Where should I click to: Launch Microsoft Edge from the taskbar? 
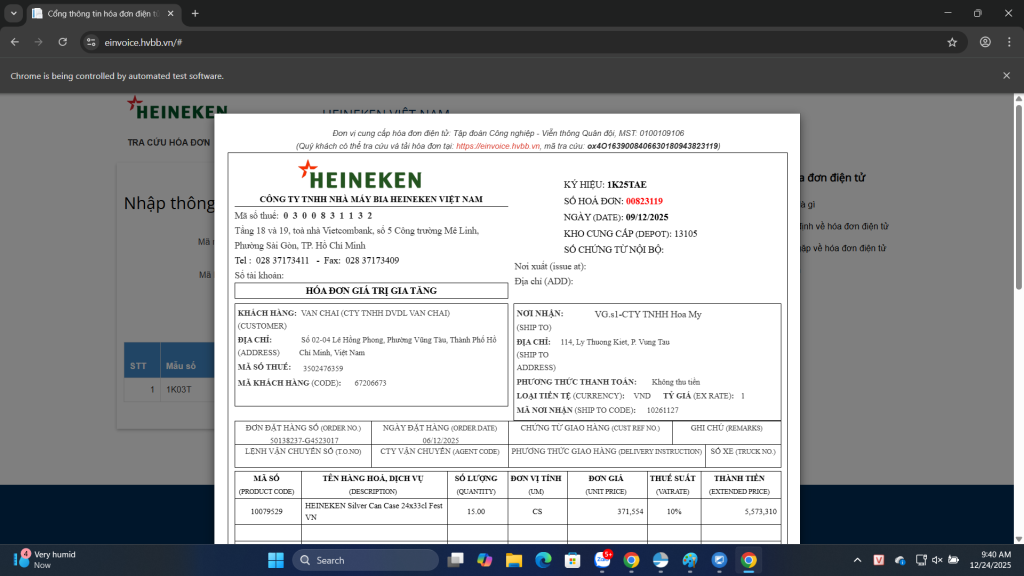(x=543, y=560)
